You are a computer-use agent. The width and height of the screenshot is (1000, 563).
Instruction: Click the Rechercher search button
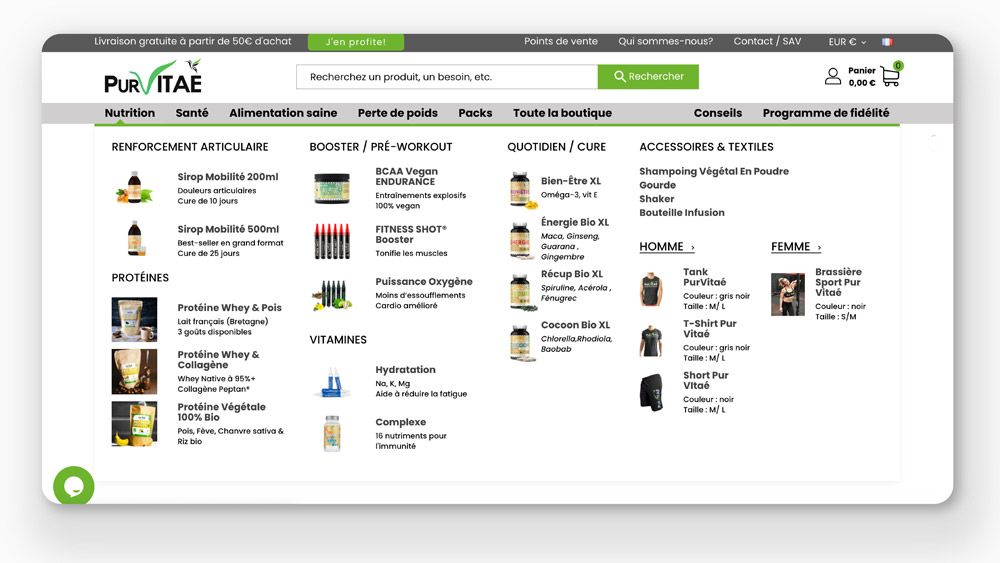pyautogui.click(x=648, y=77)
